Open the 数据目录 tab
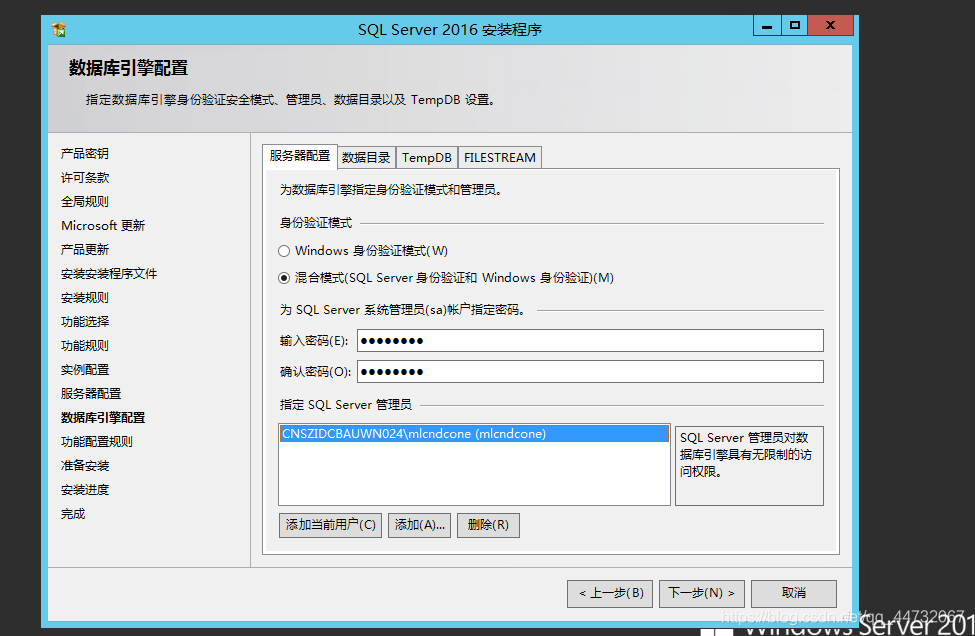 pos(366,157)
